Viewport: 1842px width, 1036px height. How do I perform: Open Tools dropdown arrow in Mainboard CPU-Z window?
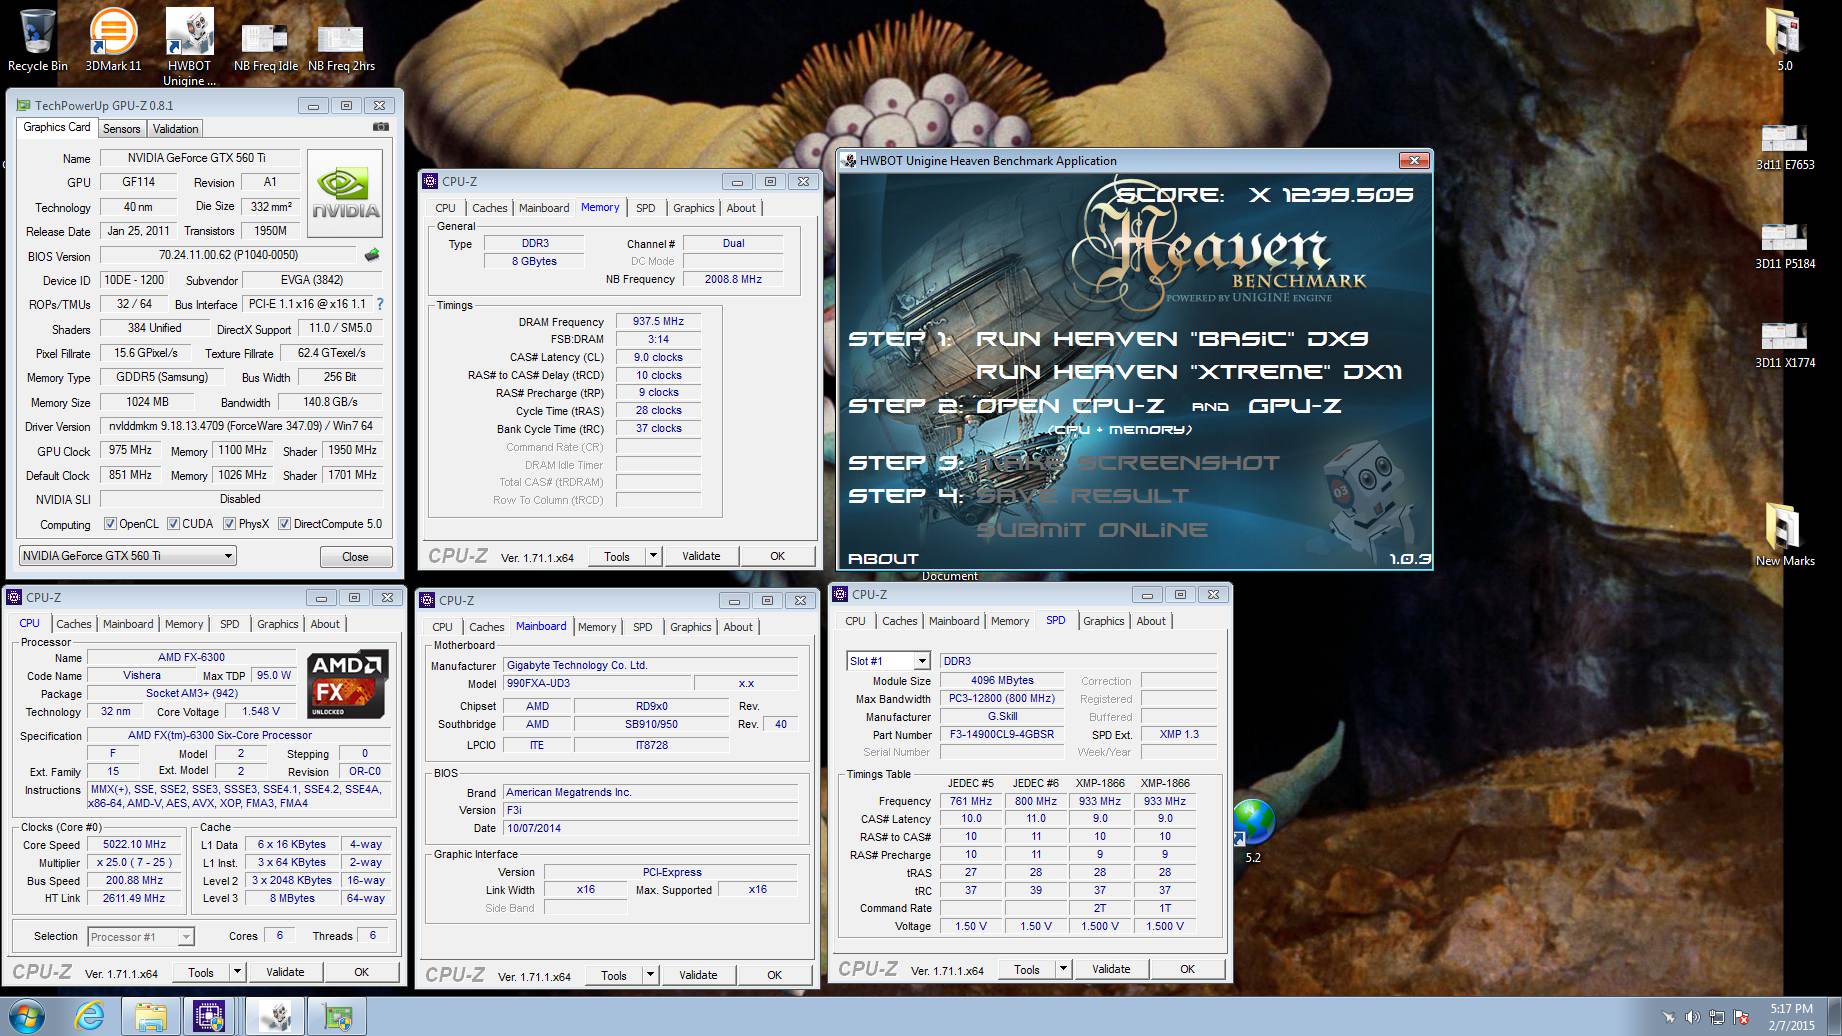(650, 975)
